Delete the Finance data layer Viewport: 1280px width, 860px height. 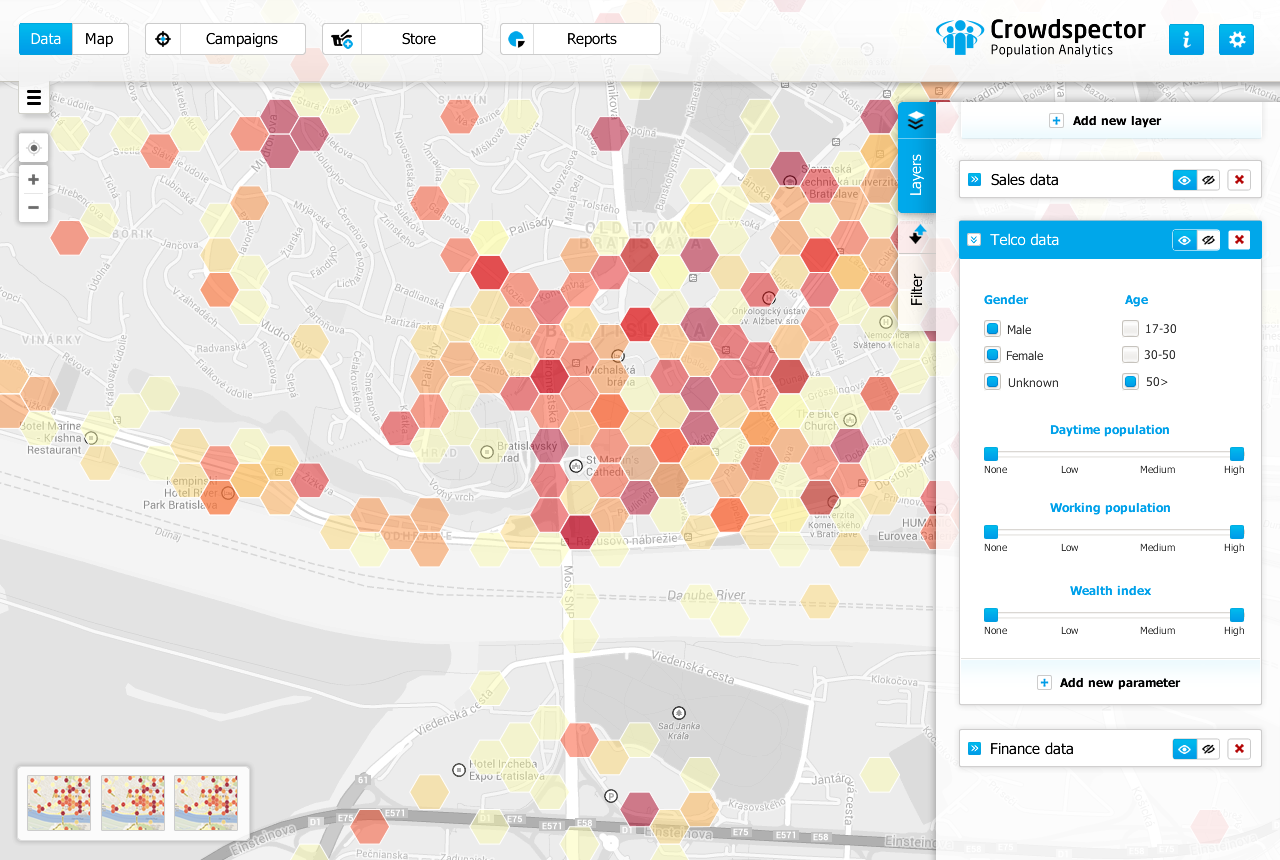tap(1239, 749)
